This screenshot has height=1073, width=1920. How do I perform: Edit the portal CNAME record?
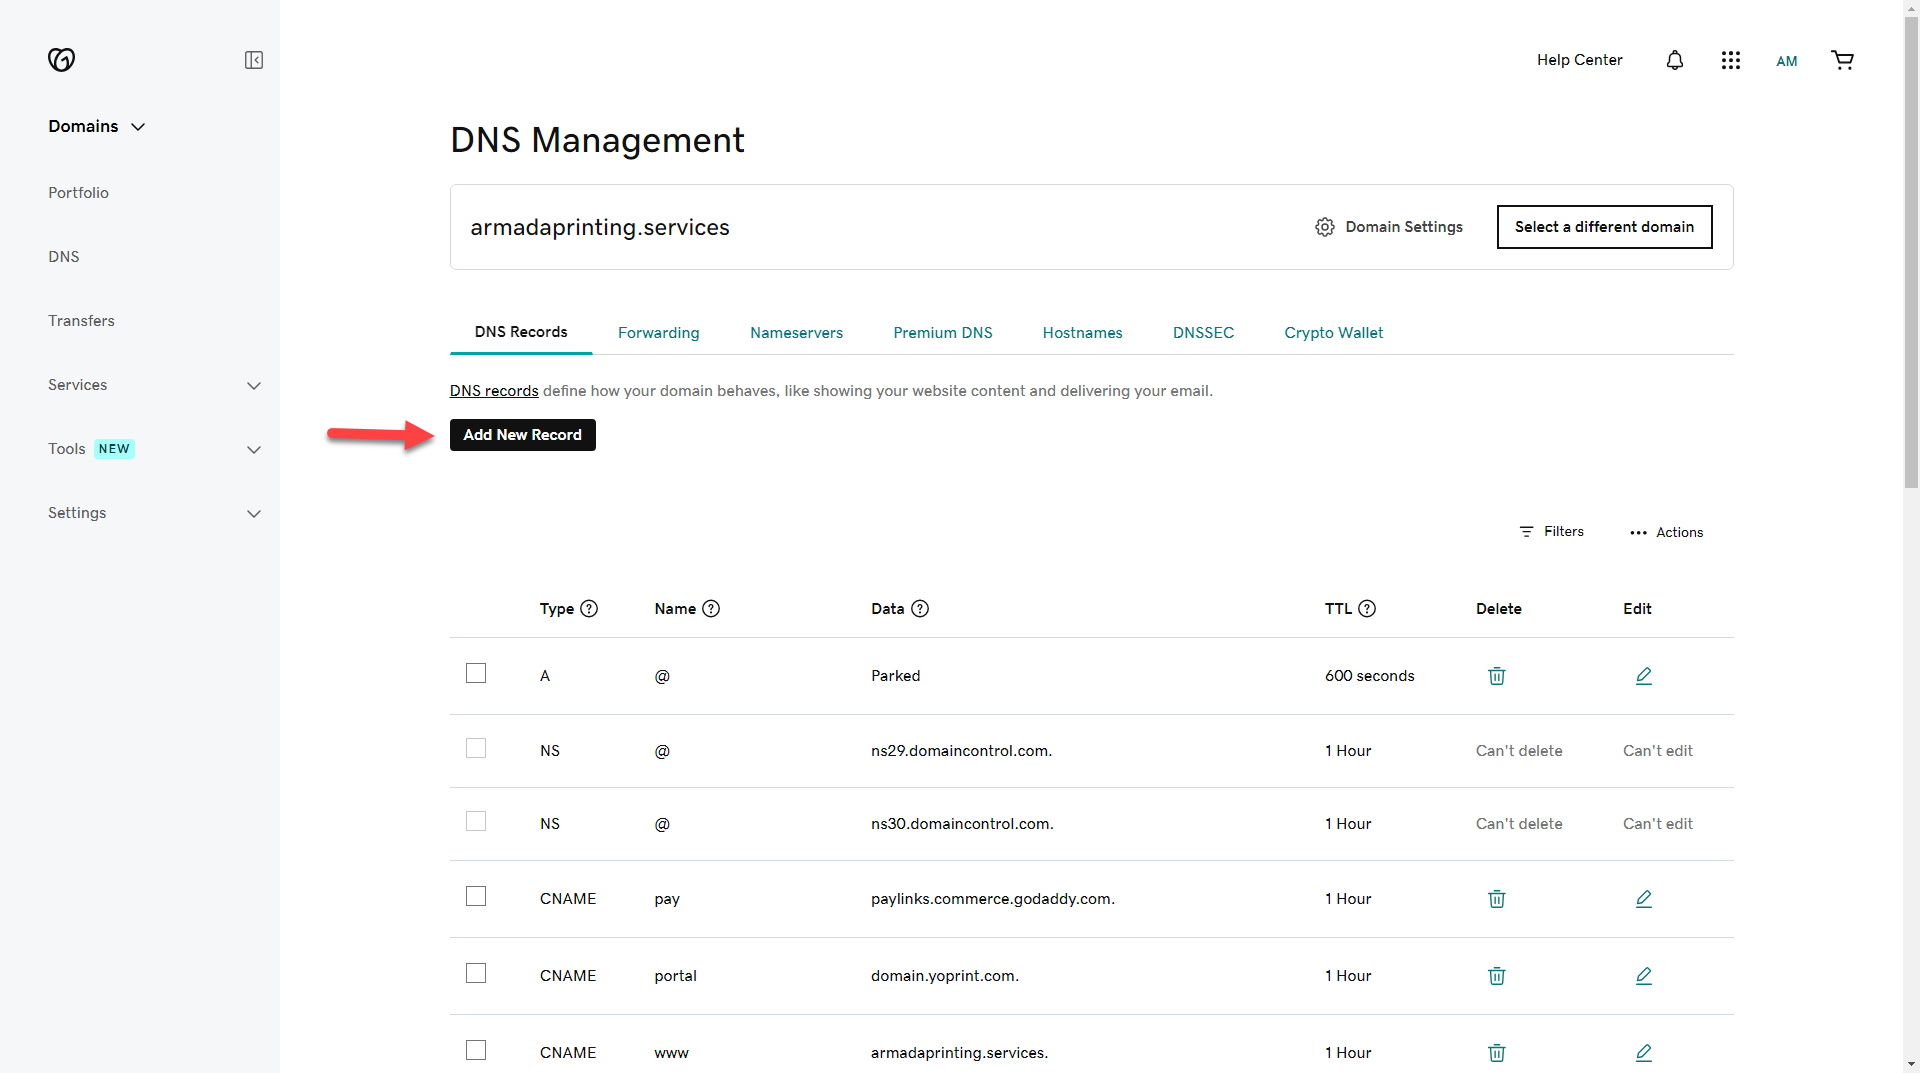click(x=1644, y=976)
